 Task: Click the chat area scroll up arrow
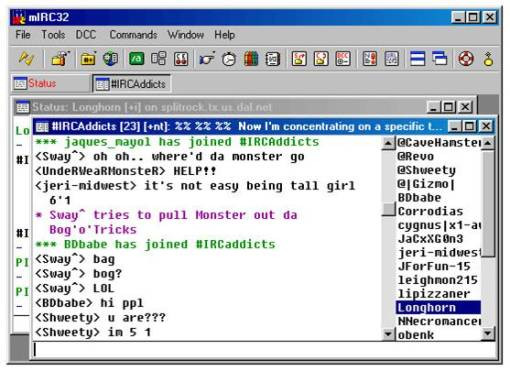388,143
